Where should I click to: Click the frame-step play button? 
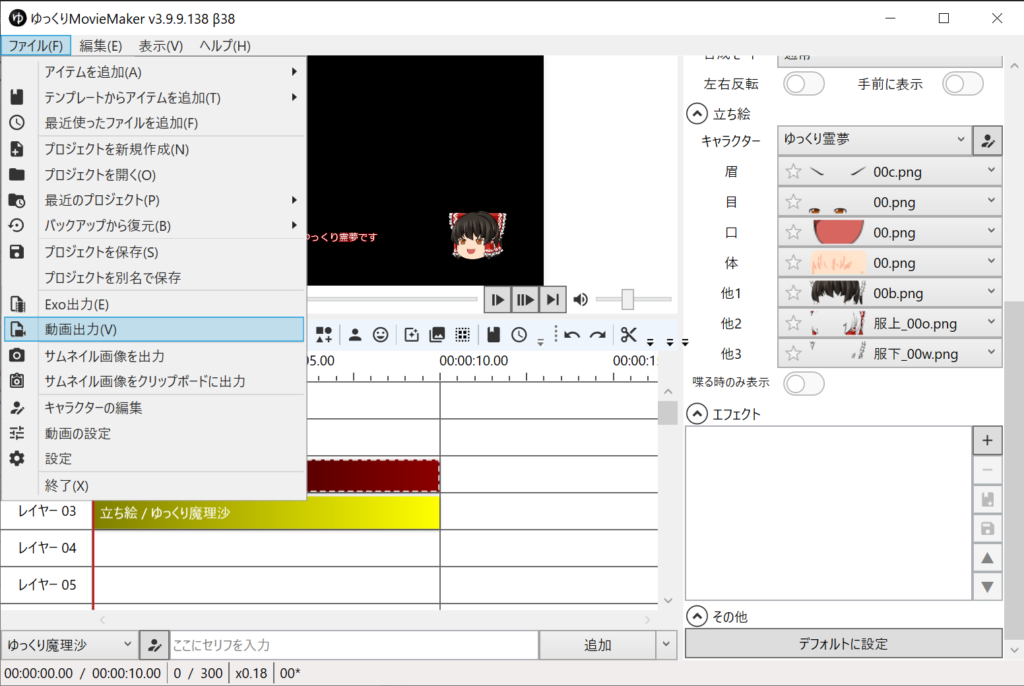tap(525, 300)
